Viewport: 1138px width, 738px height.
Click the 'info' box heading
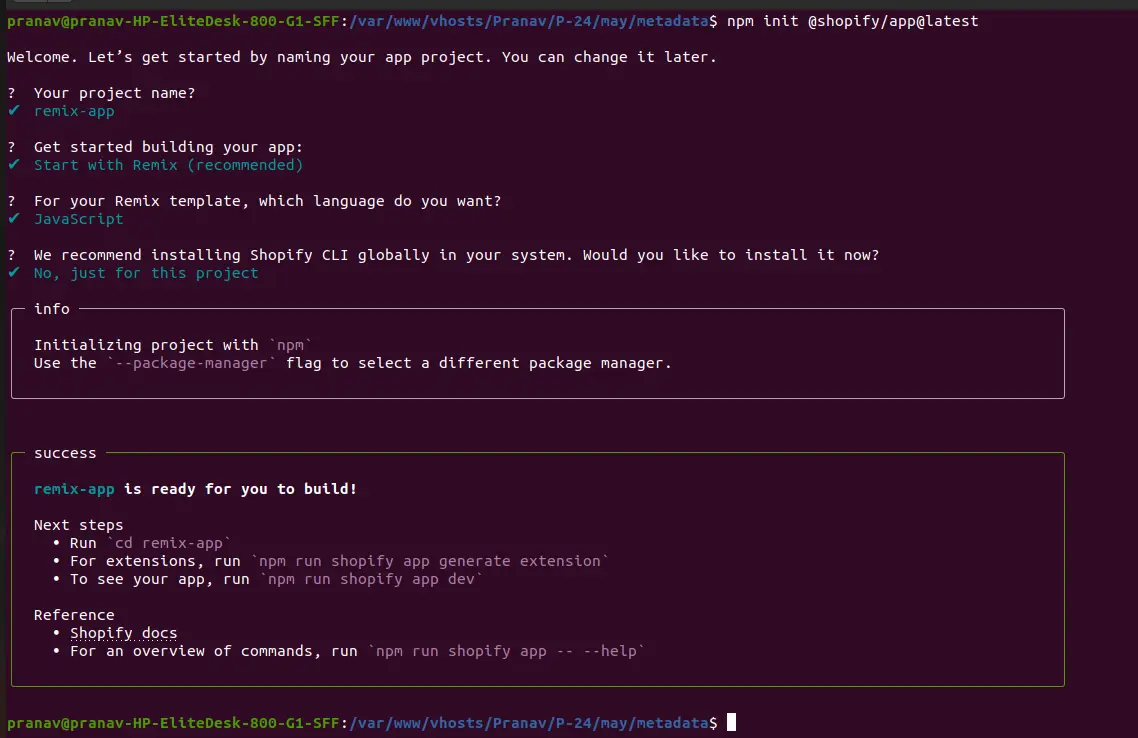click(52, 308)
